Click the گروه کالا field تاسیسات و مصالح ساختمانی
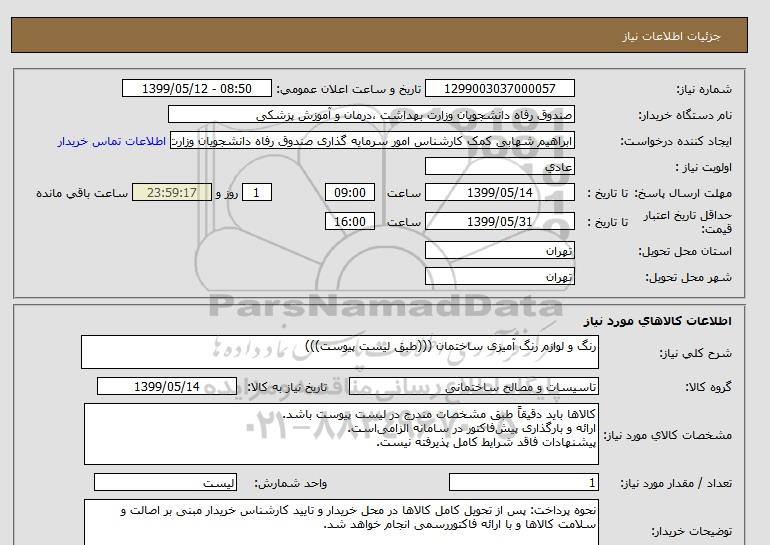The width and height of the screenshot is (770, 545). click(x=473, y=387)
